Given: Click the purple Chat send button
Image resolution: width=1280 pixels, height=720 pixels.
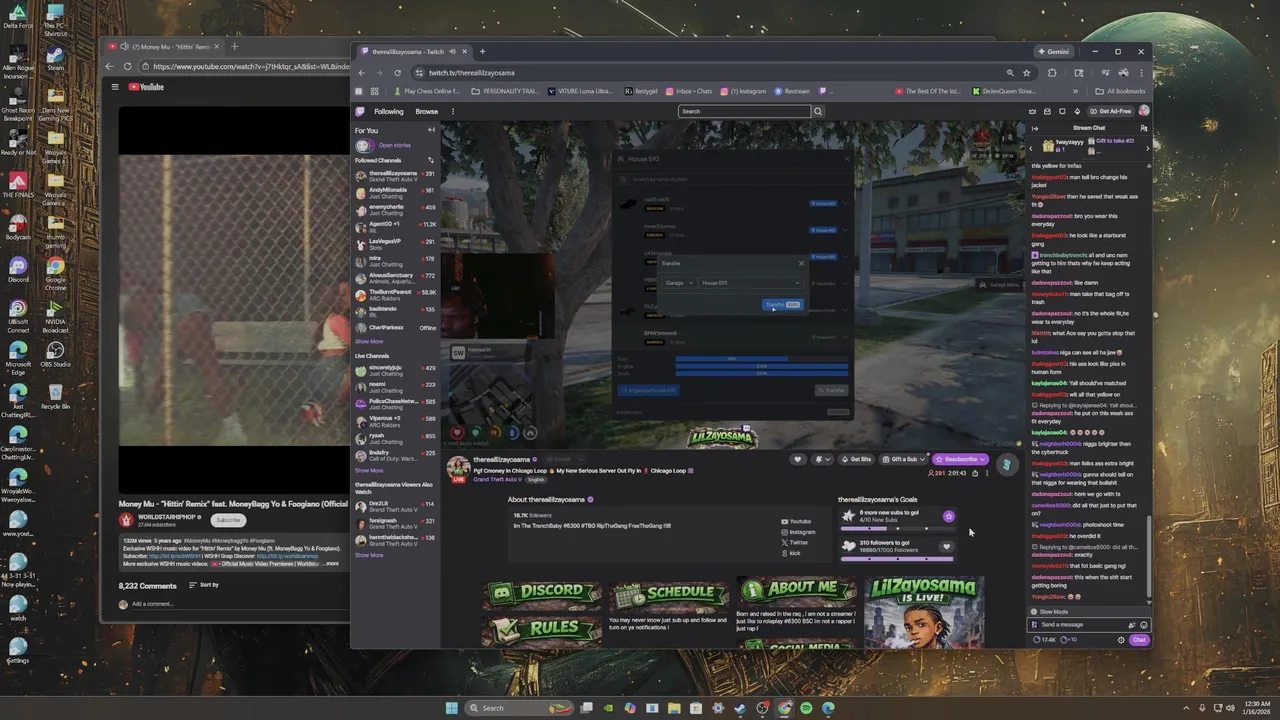Looking at the screenshot, I should (x=1139, y=640).
